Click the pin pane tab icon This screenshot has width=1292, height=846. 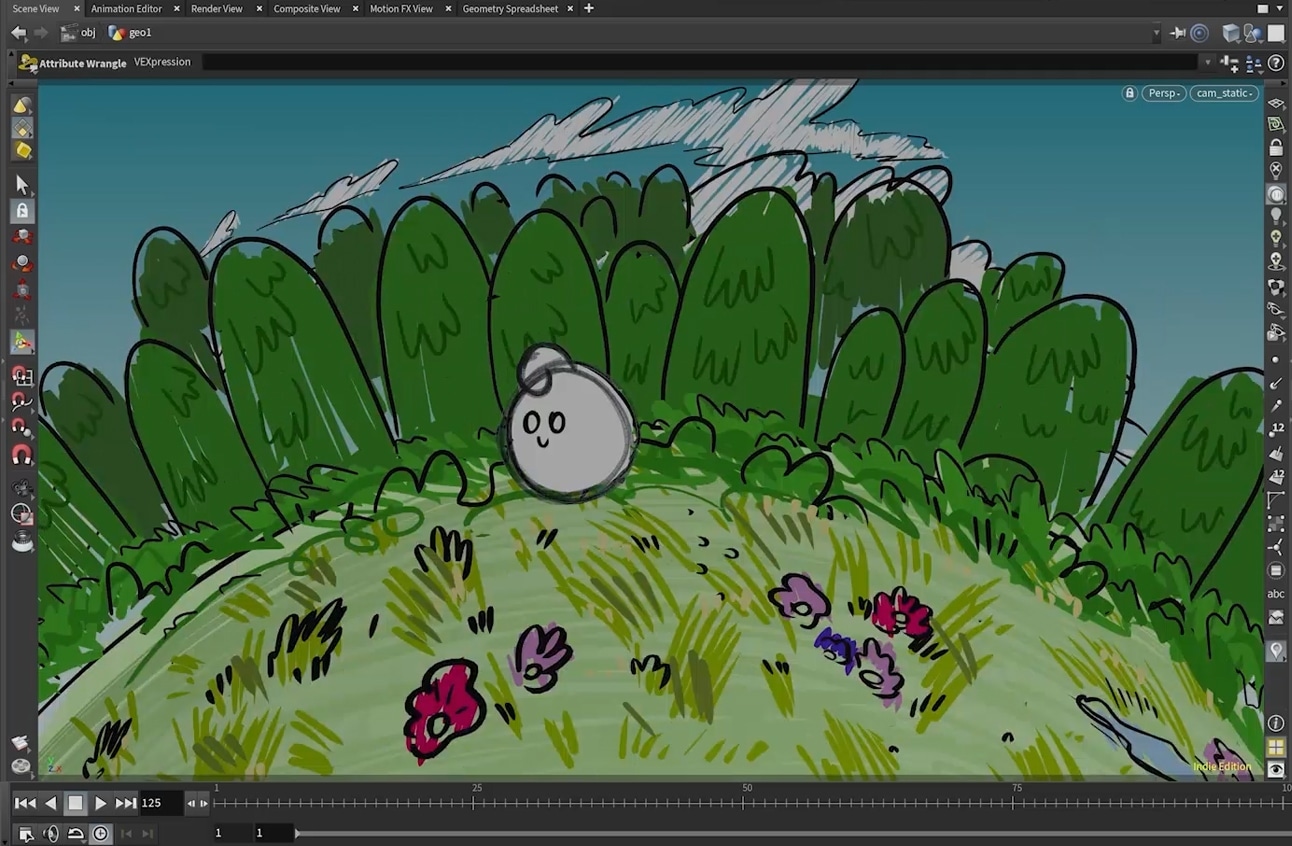pyautogui.click(x=1178, y=33)
